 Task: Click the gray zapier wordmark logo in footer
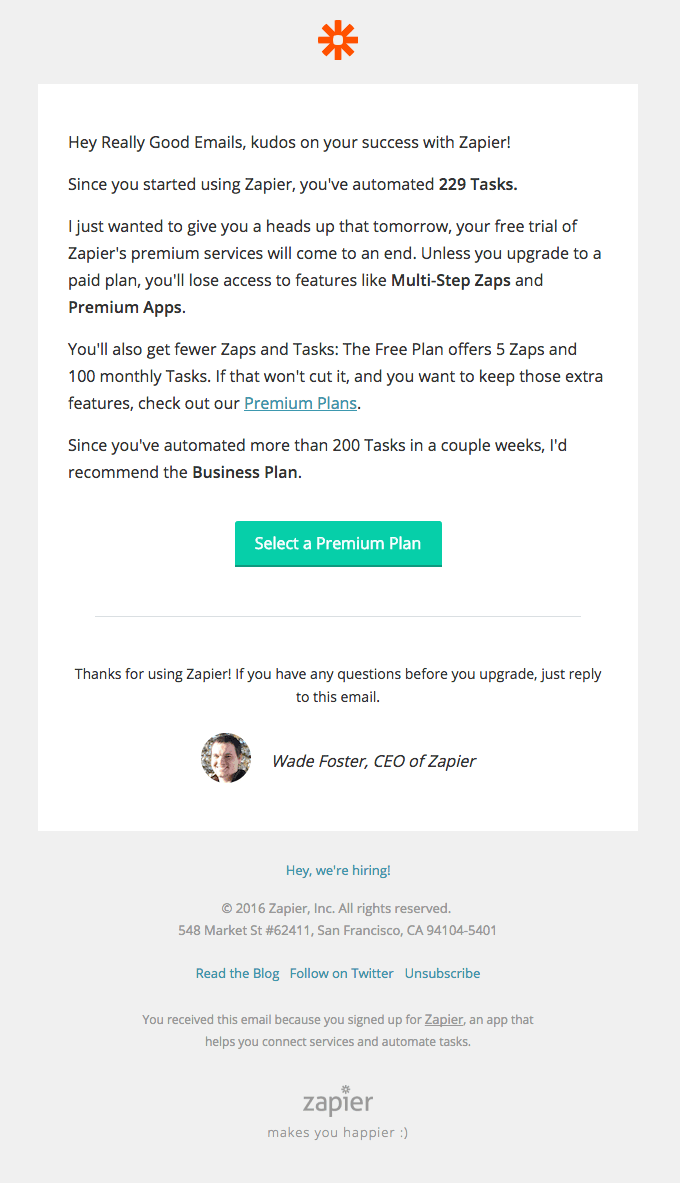pyautogui.click(x=337, y=1100)
